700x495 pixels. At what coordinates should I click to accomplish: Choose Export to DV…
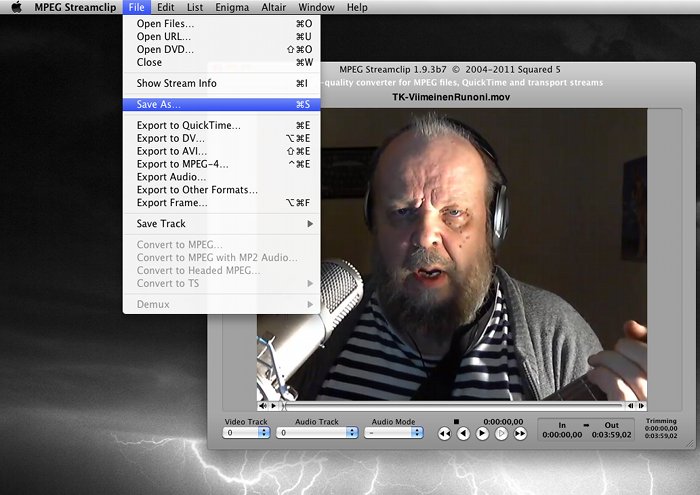[221, 138]
